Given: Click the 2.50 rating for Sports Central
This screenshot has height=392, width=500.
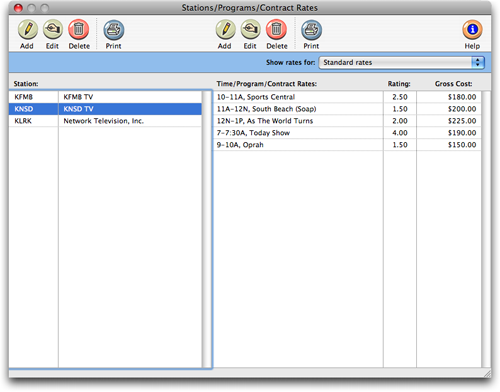Looking at the screenshot, I should (400, 97).
